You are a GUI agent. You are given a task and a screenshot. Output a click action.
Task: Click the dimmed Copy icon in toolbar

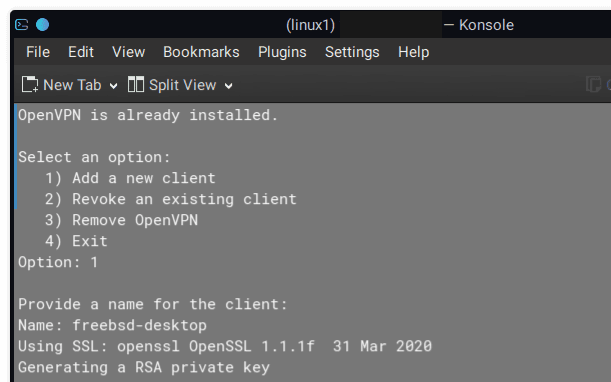593,84
